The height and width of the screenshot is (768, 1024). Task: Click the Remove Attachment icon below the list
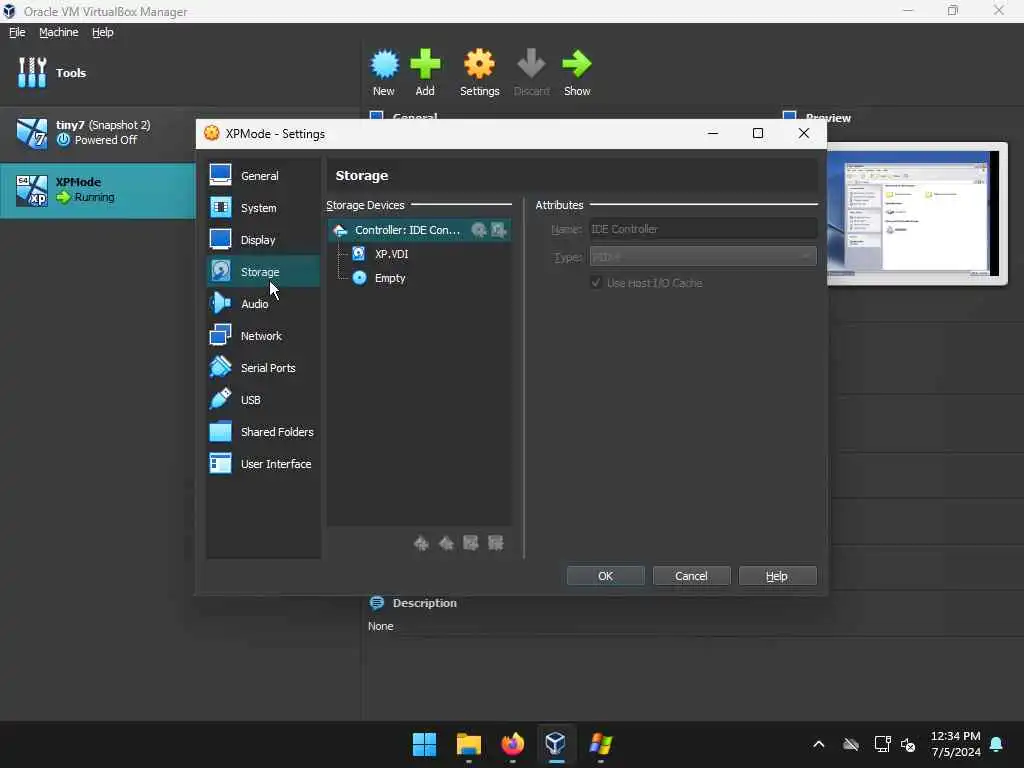point(496,543)
